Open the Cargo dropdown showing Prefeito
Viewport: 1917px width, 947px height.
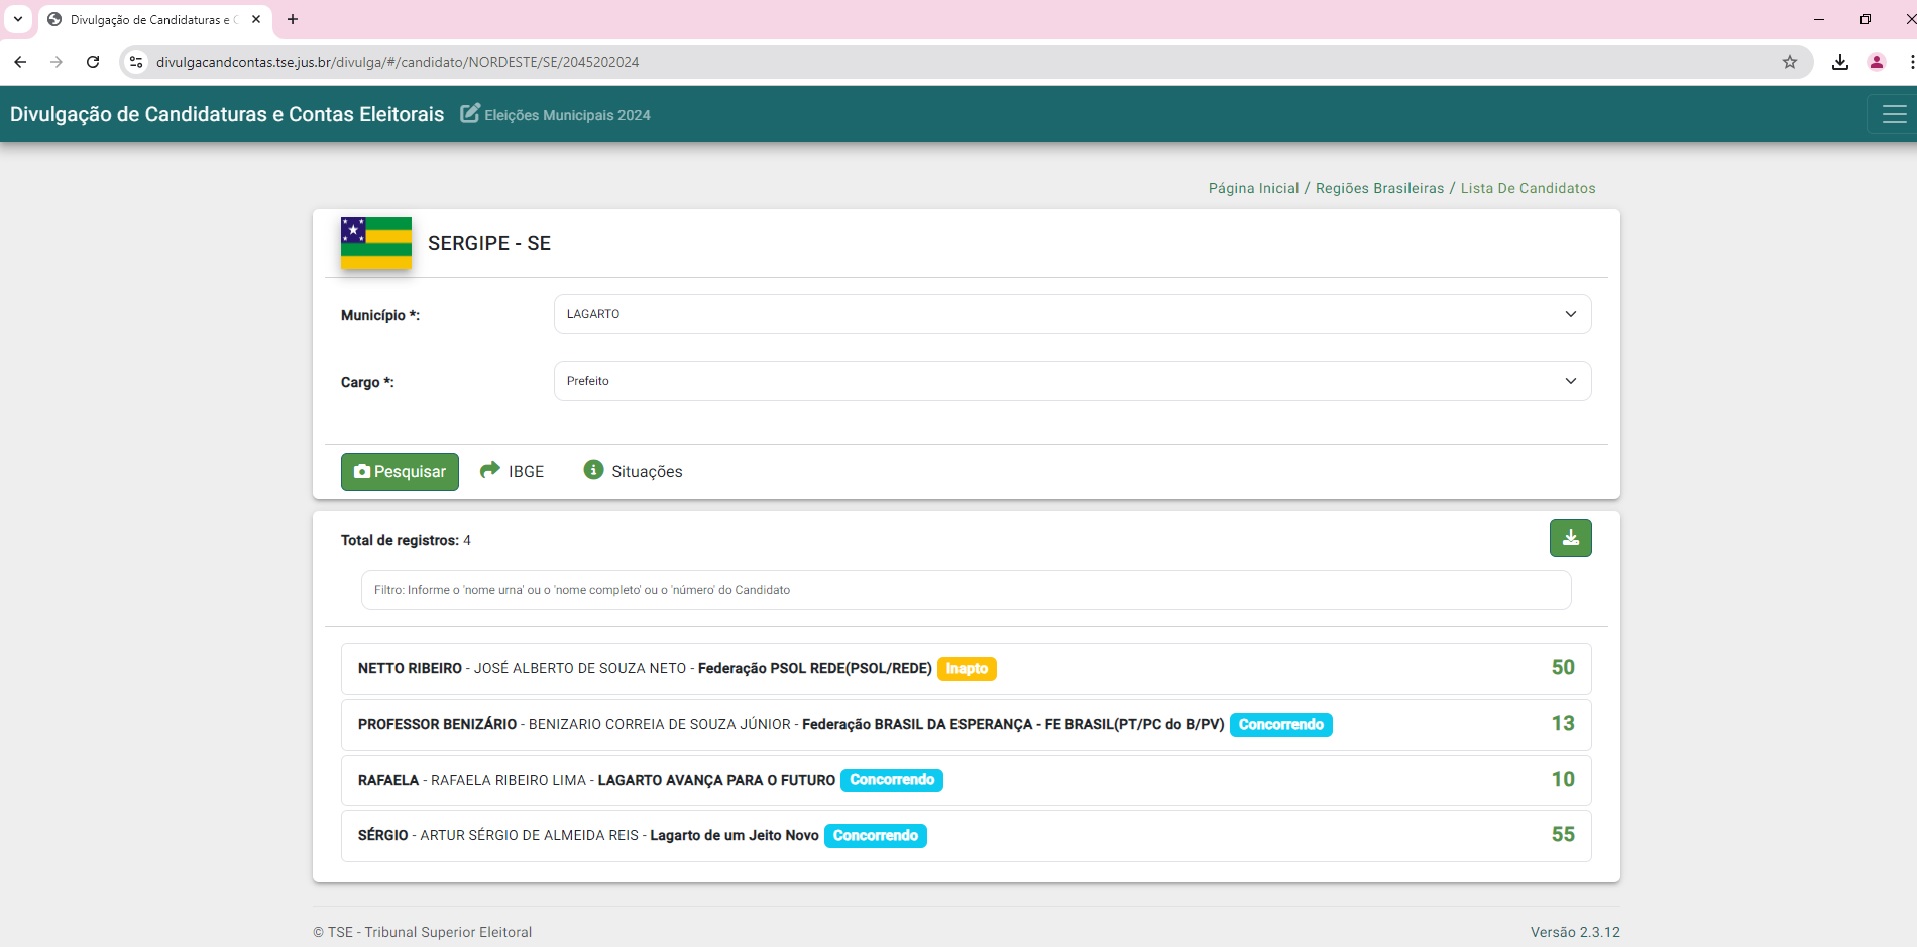coord(1072,381)
